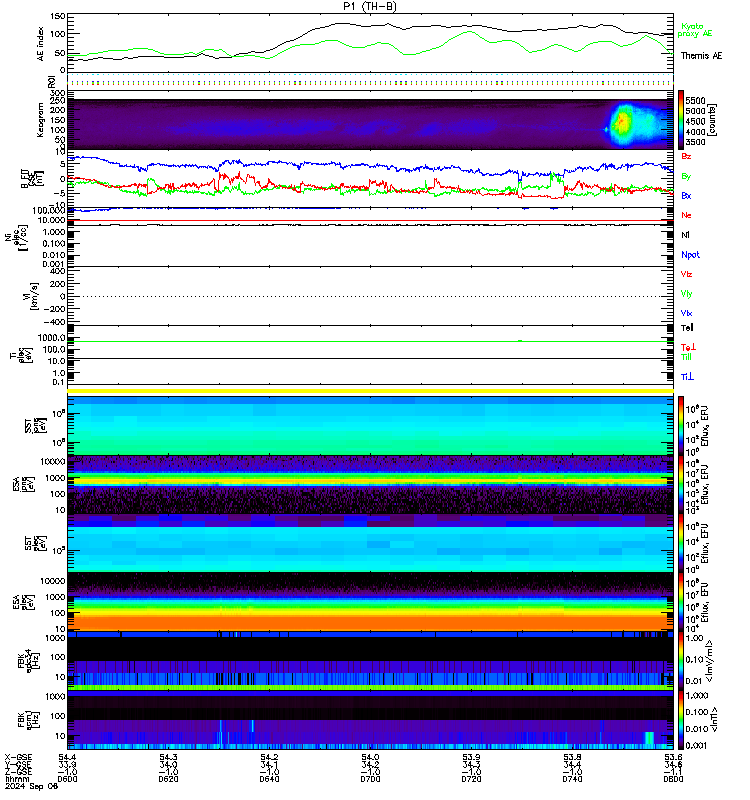The width and height of the screenshot is (750, 800).
Task: Click the blue Bx legend label
Action: click(686, 195)
